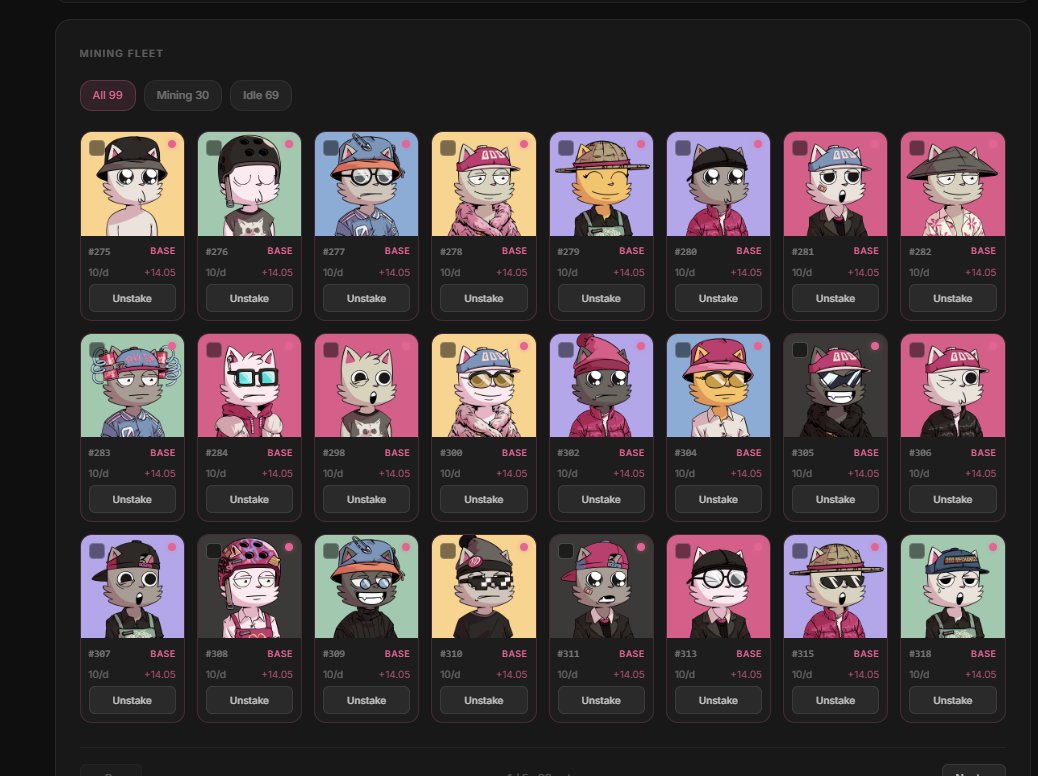View cat #284 with cyan glasses
The width and height of the screenshot is (1038, 776).
click(250, 385)
